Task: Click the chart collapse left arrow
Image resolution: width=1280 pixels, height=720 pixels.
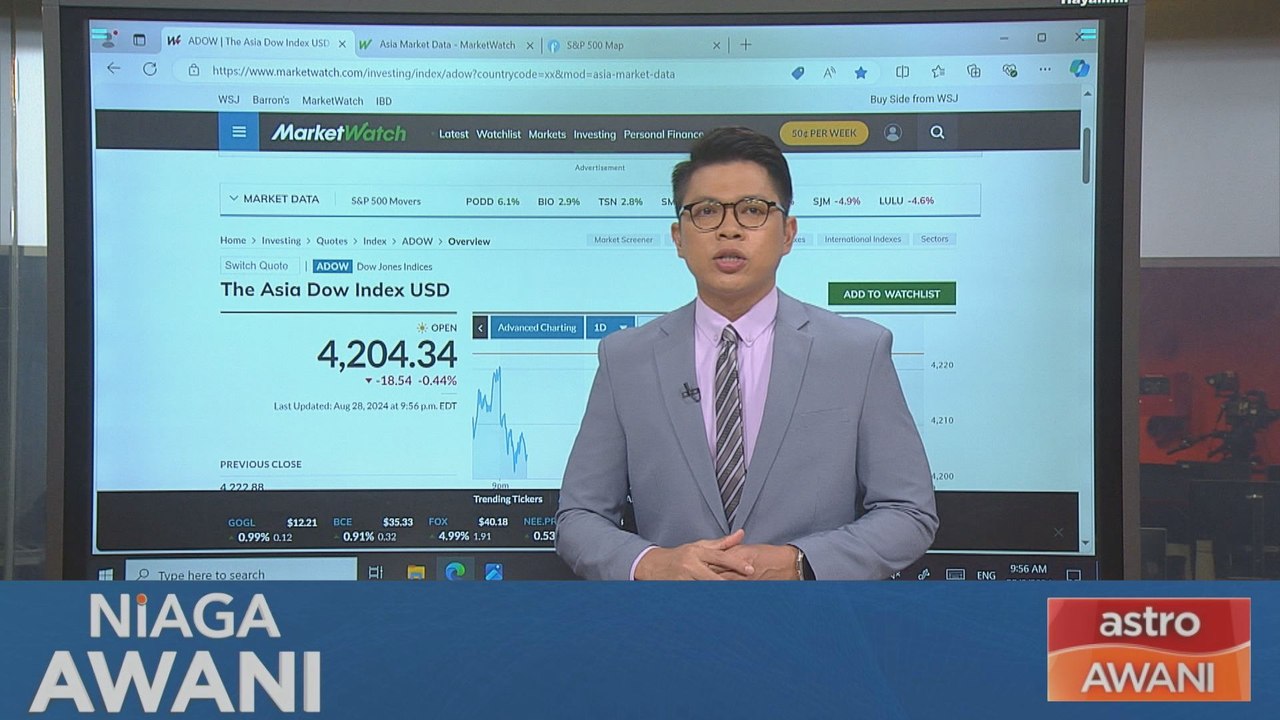Action: (480, 327)
